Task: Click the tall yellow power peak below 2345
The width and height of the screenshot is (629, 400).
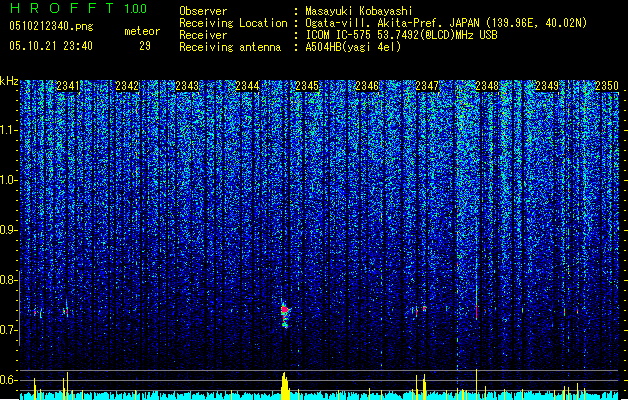Action: (x=285, y=386)
